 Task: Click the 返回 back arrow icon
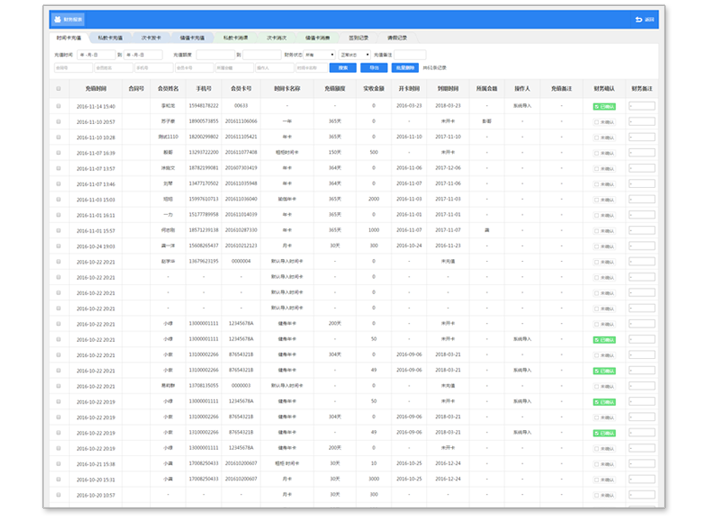[639, 19]
